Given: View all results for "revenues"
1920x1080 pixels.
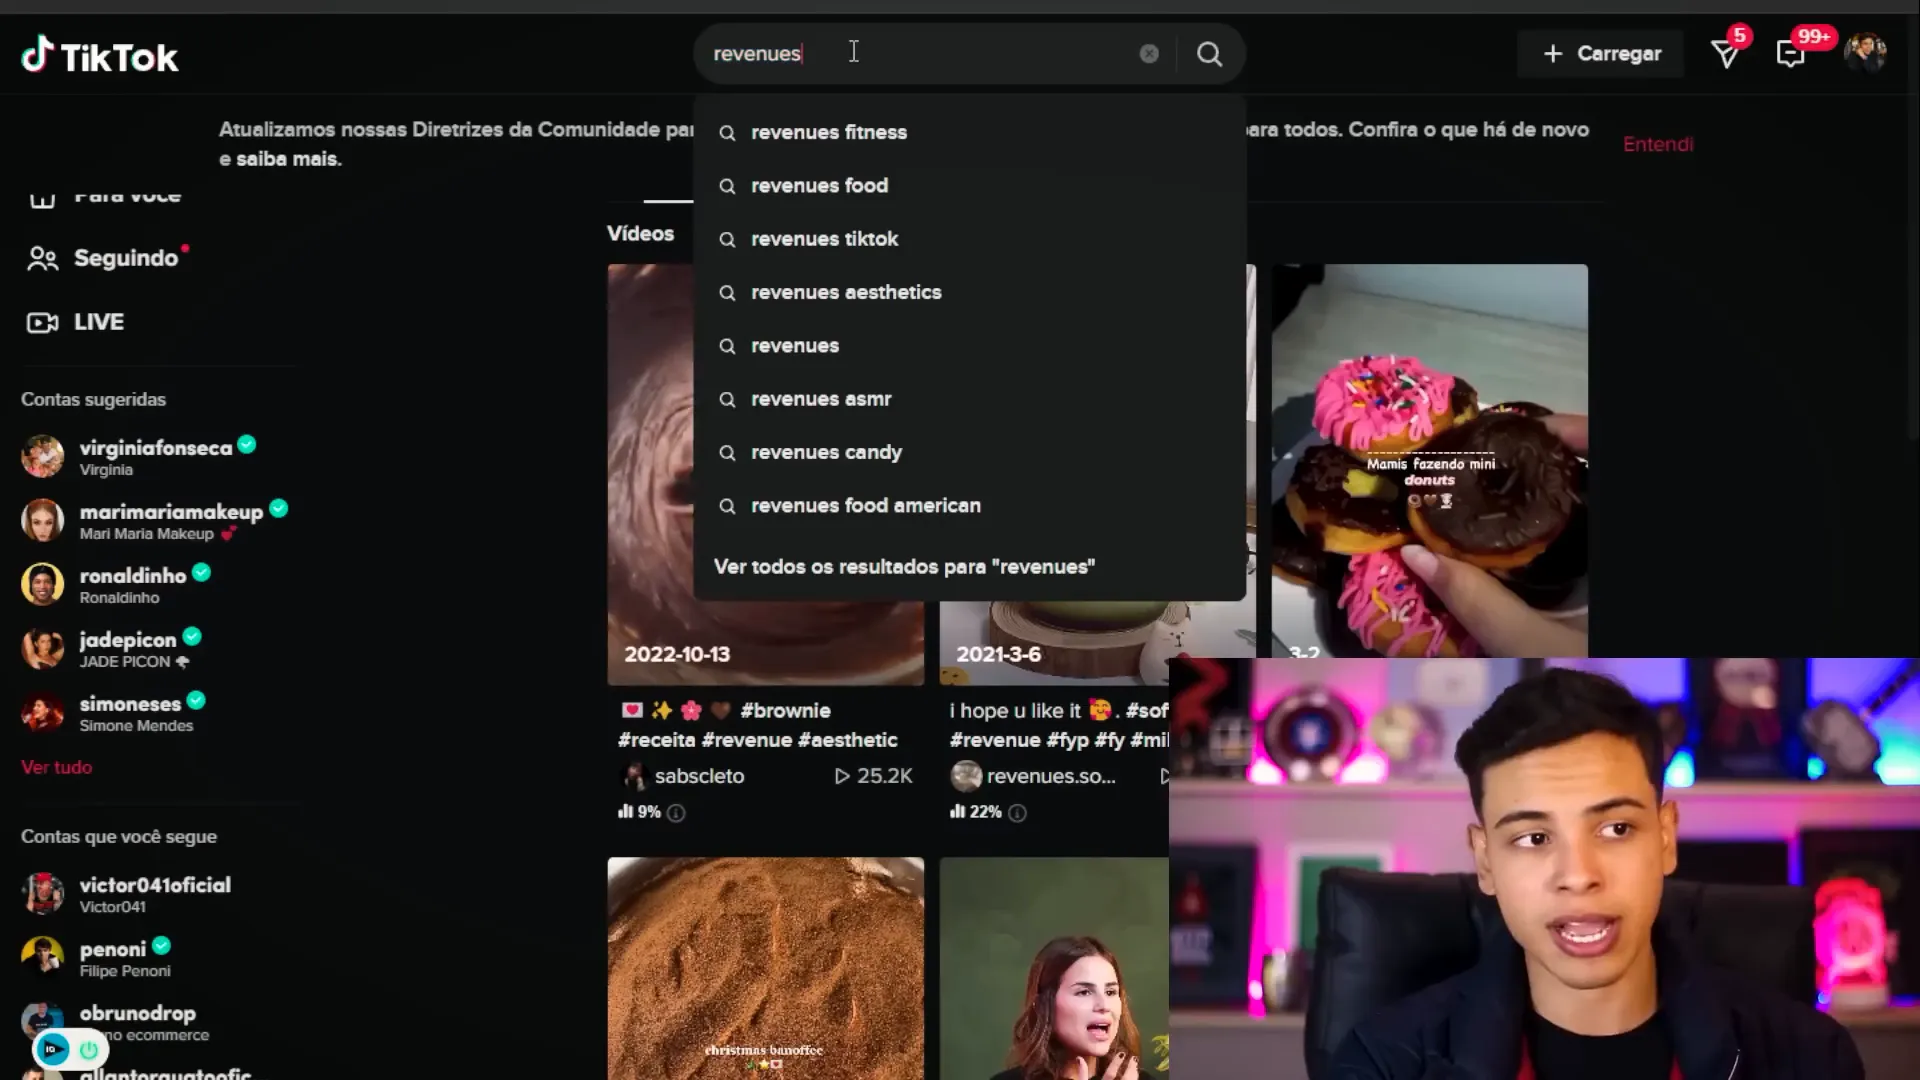Looking at the screenshot, I should tap(904, 566).
